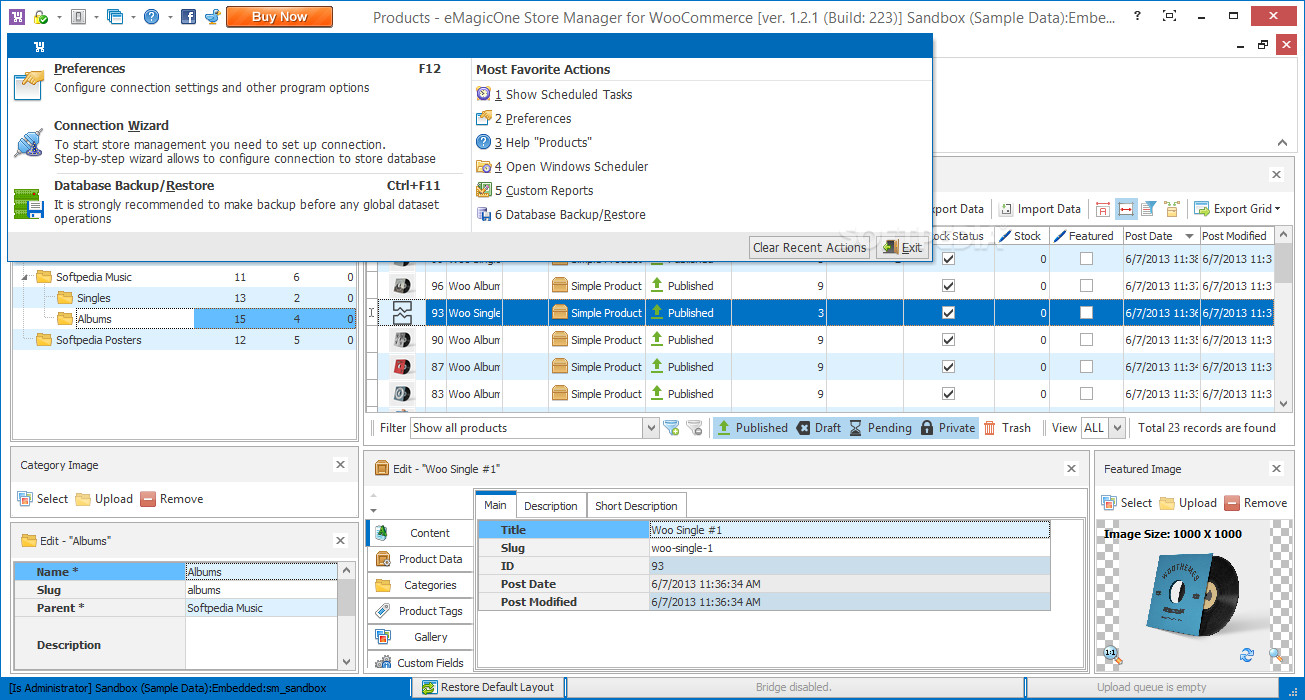Toggle the Private status filter
Screen dimensions: 1305x700
pos(948,428)
